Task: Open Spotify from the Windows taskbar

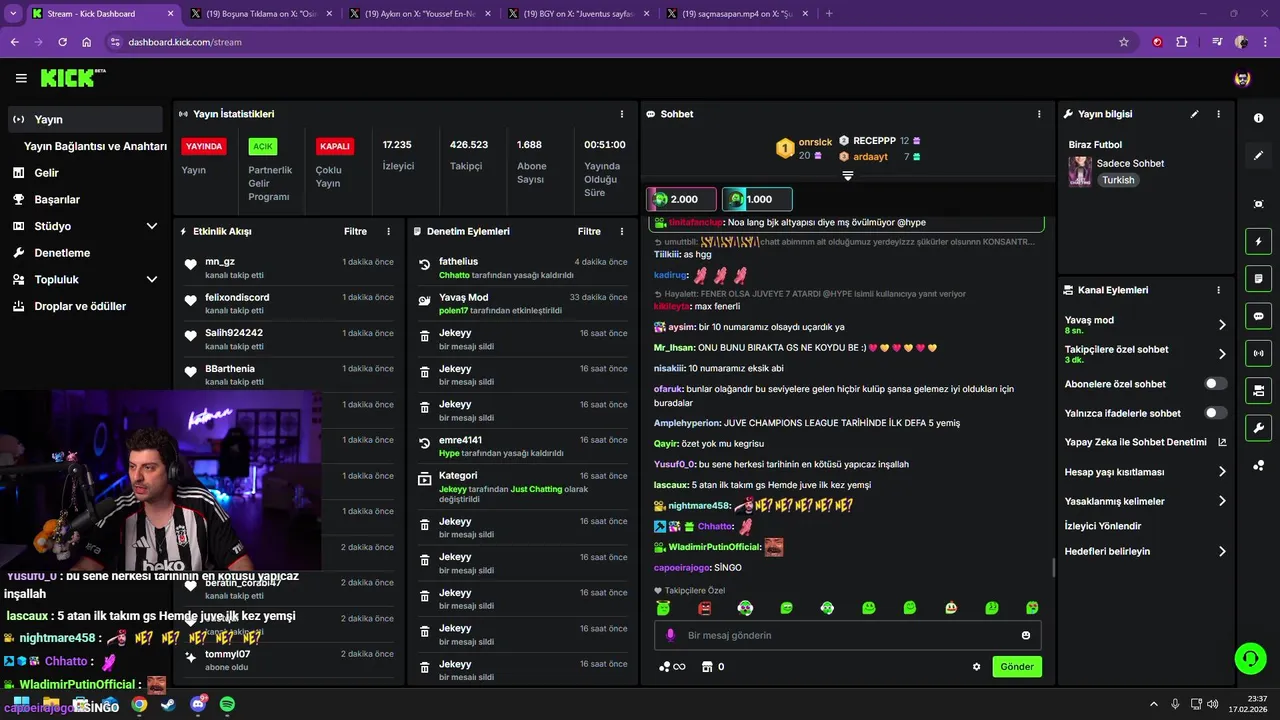Action: coord(227,705)
